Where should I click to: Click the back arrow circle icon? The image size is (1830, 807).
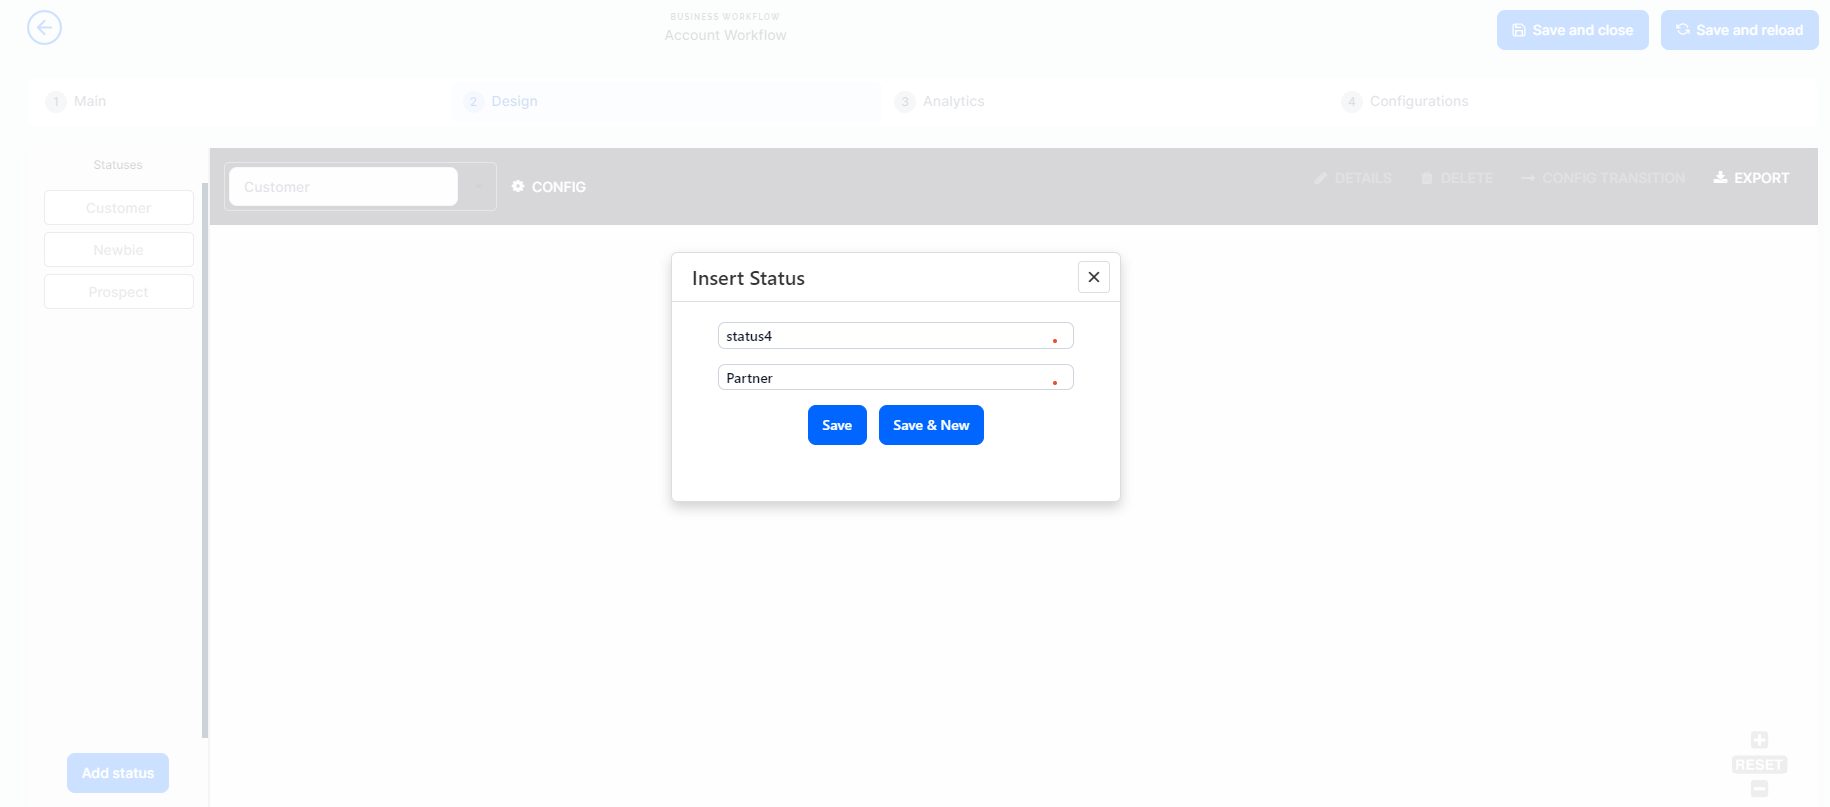44,28
